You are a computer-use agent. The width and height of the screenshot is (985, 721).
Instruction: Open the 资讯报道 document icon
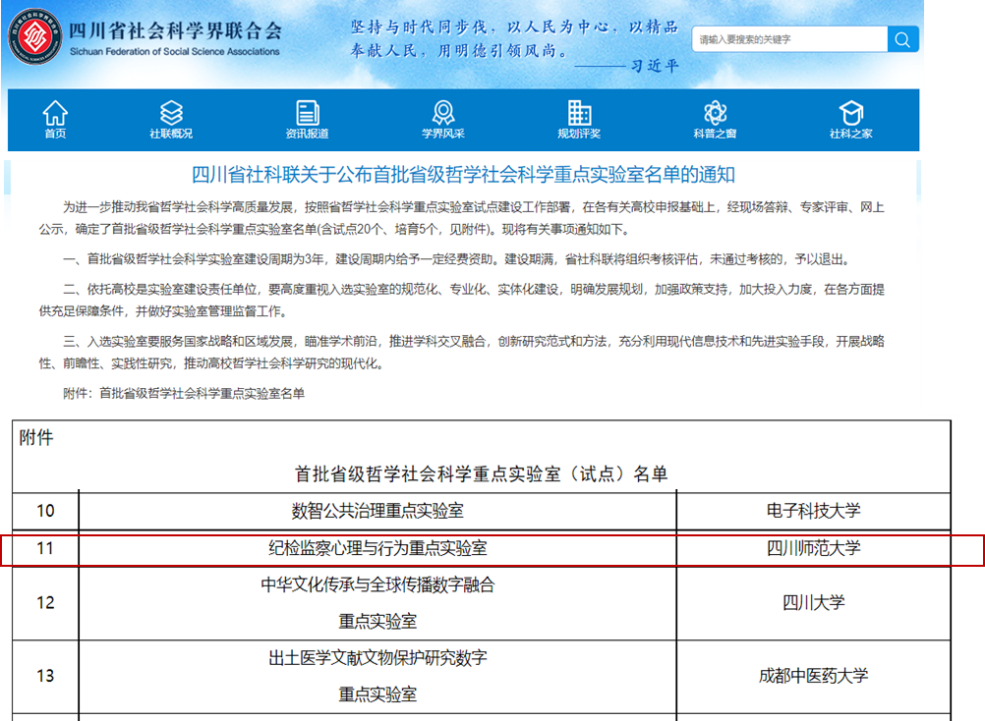click(307, 113)
